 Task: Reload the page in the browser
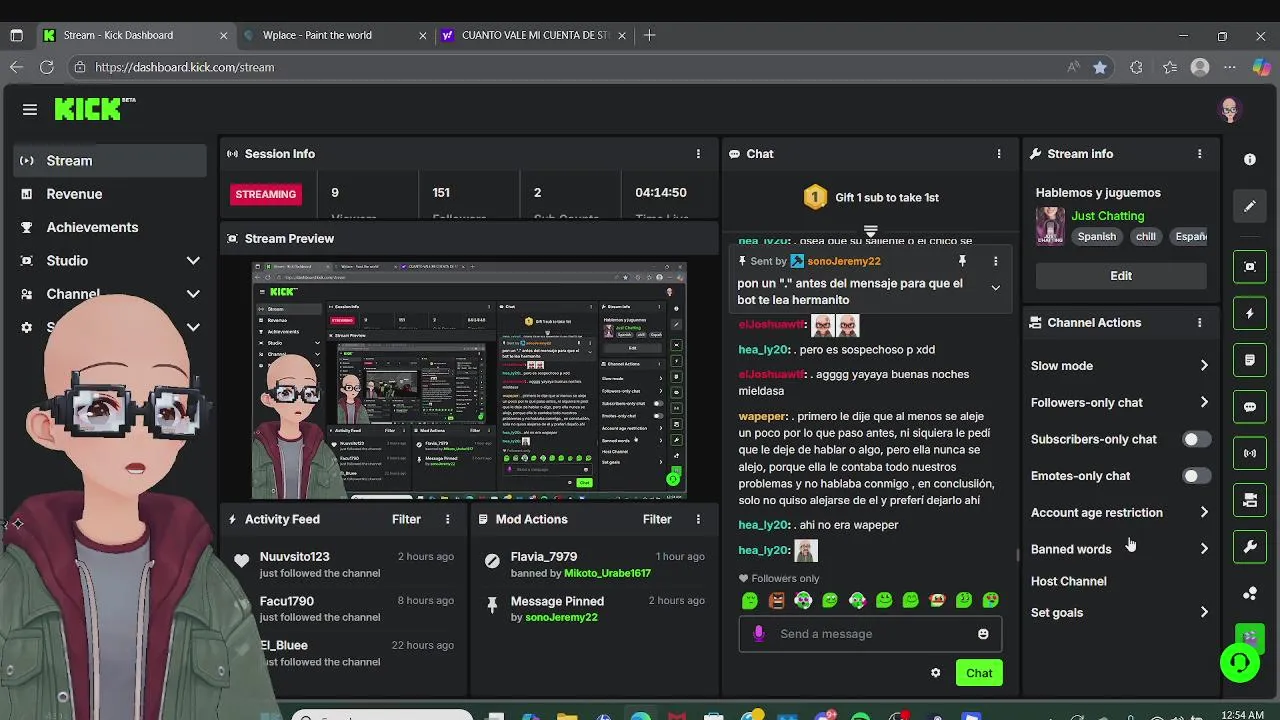(x=46, y=67)
